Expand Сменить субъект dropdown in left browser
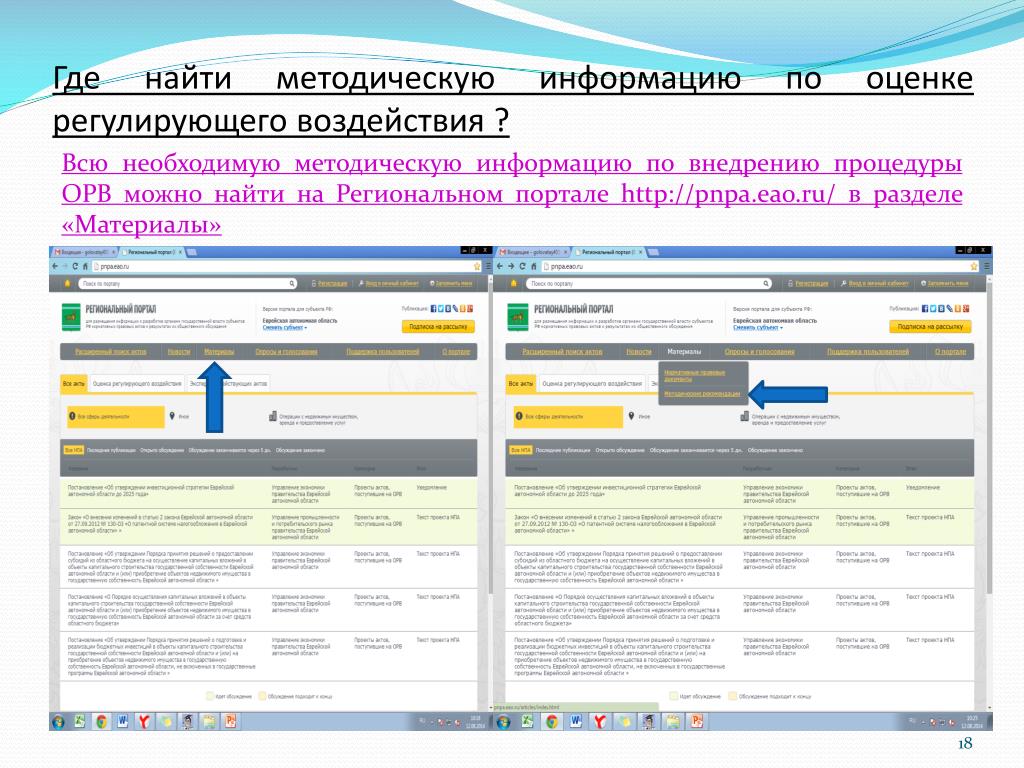 point(284,328)
